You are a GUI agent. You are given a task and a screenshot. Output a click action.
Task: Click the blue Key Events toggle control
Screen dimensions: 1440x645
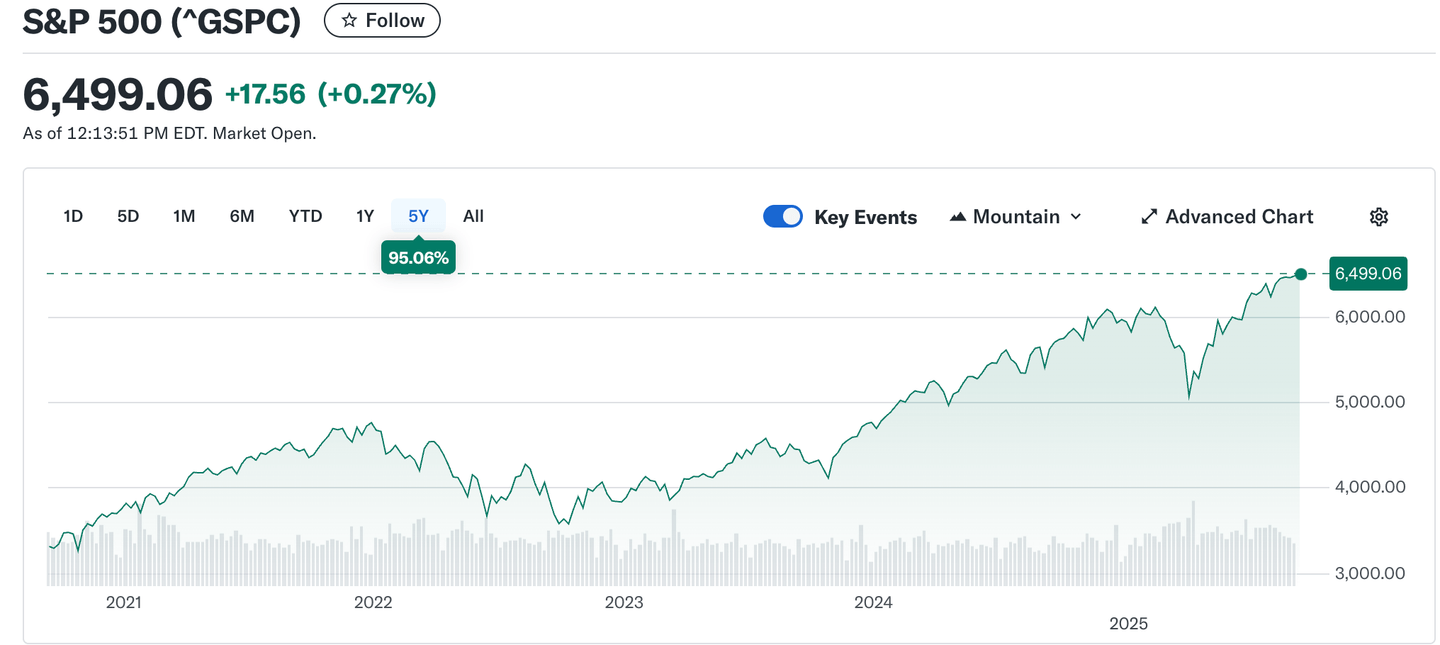783,216
